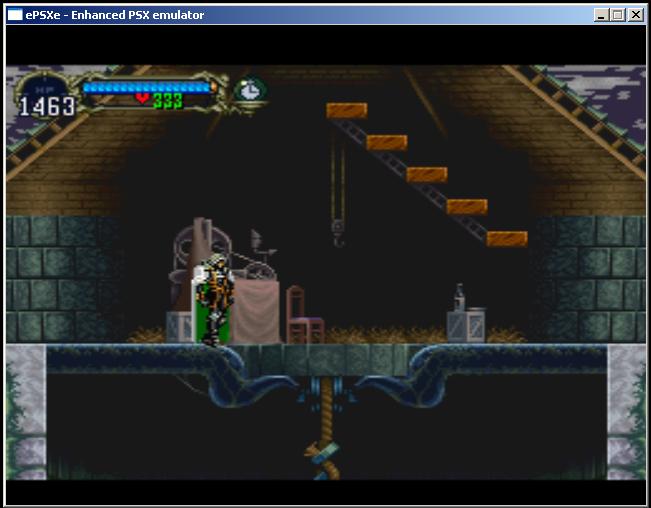Click the HP value 1463
Image resolution: width=651 pixels, height=508 pixels.
[47, 106]
